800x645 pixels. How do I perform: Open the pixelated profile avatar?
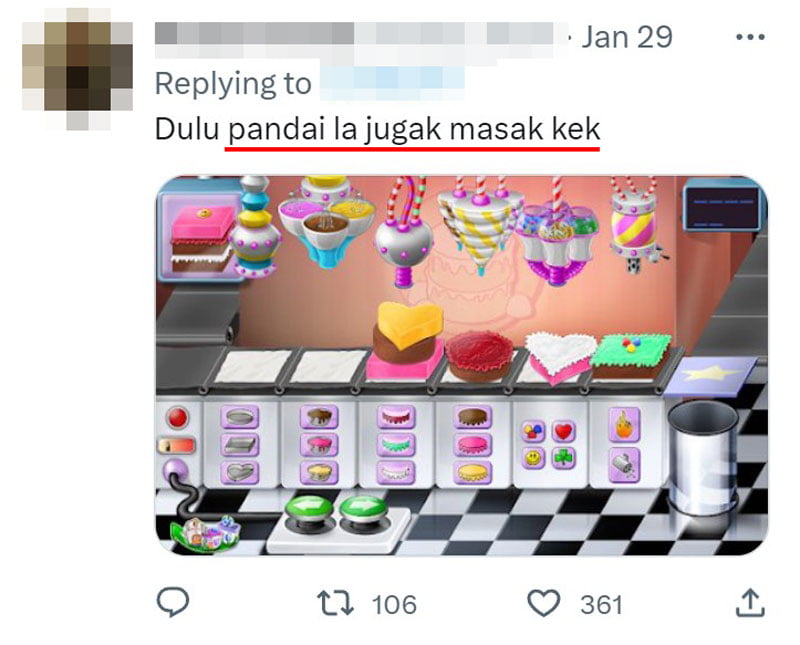[x=78, y=66]
